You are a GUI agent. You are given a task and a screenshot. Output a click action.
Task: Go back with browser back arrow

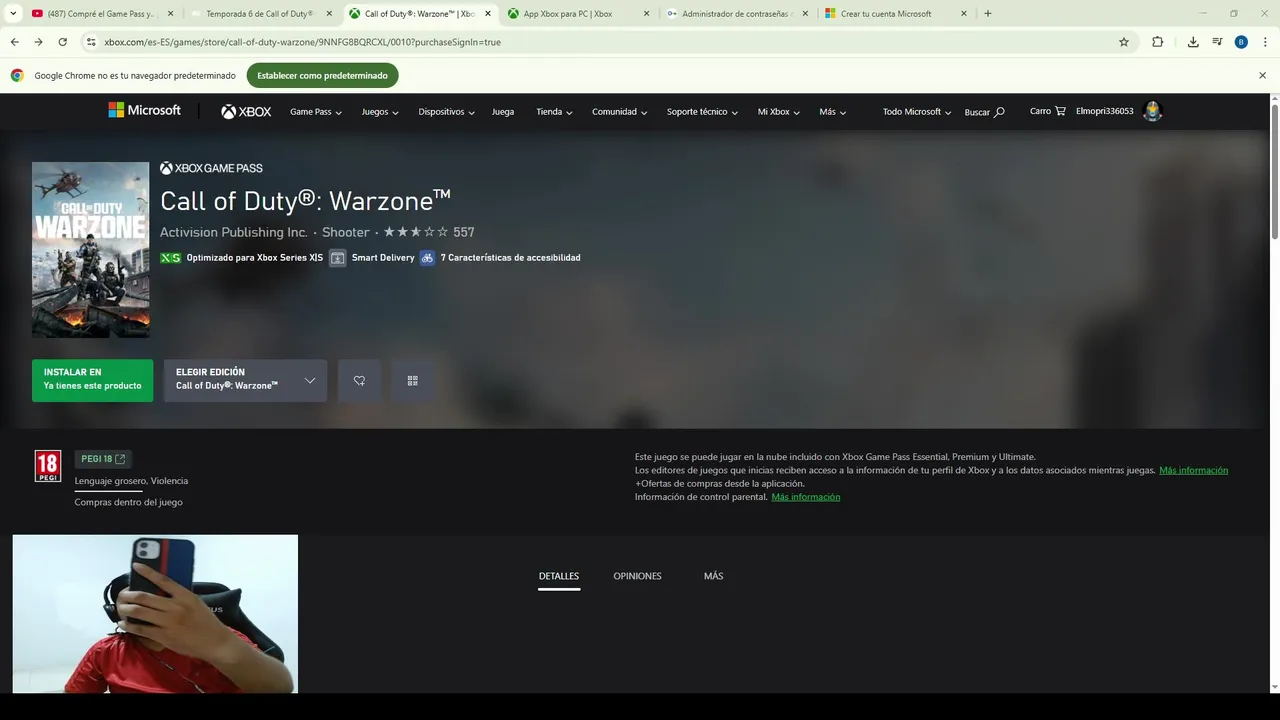tap(14, 42)
